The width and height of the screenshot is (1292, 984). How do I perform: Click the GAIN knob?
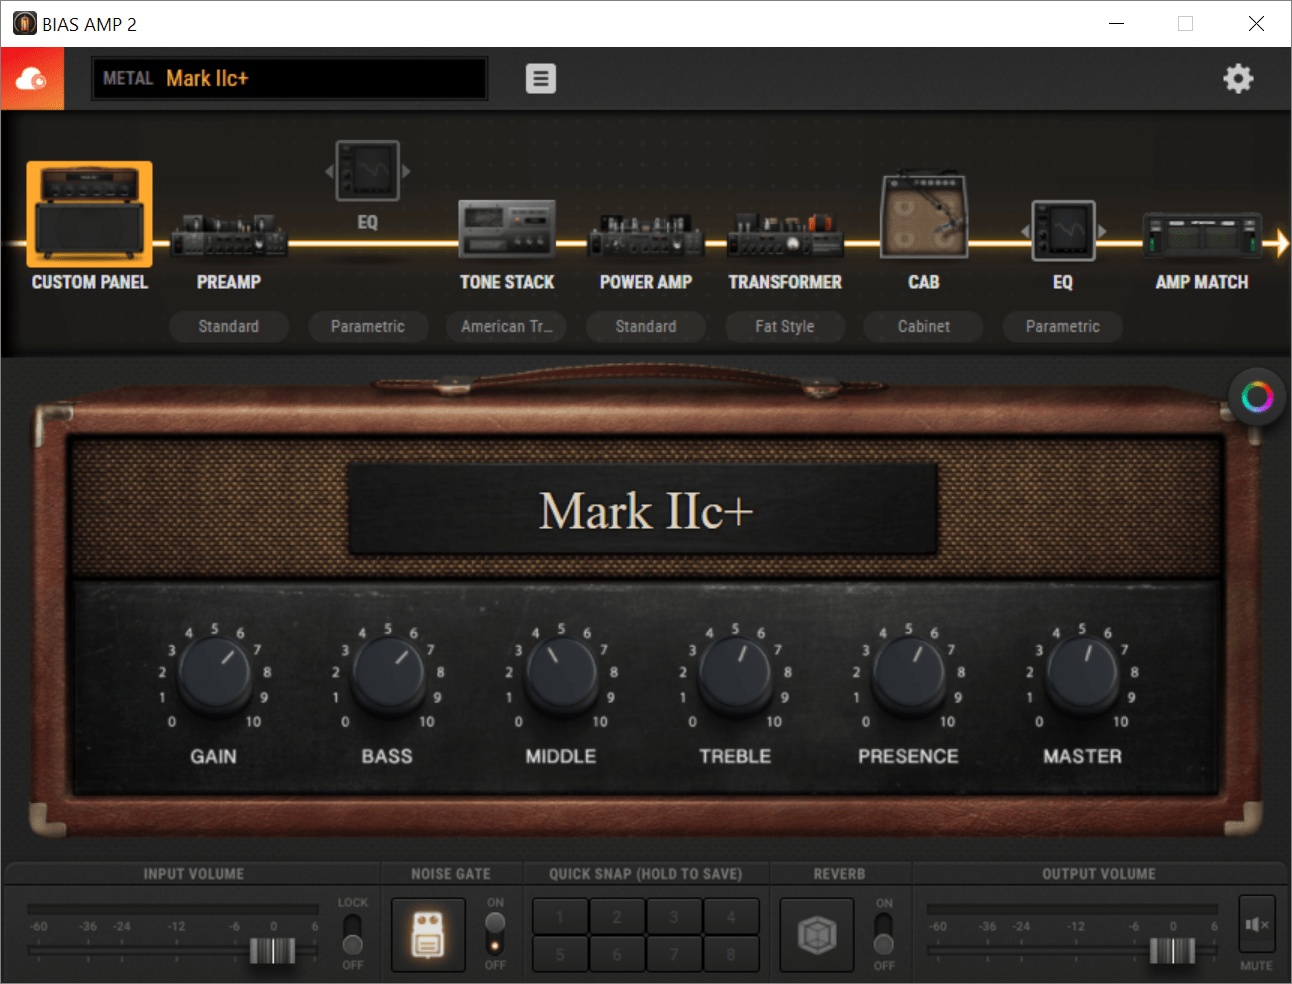click(214, 675)
